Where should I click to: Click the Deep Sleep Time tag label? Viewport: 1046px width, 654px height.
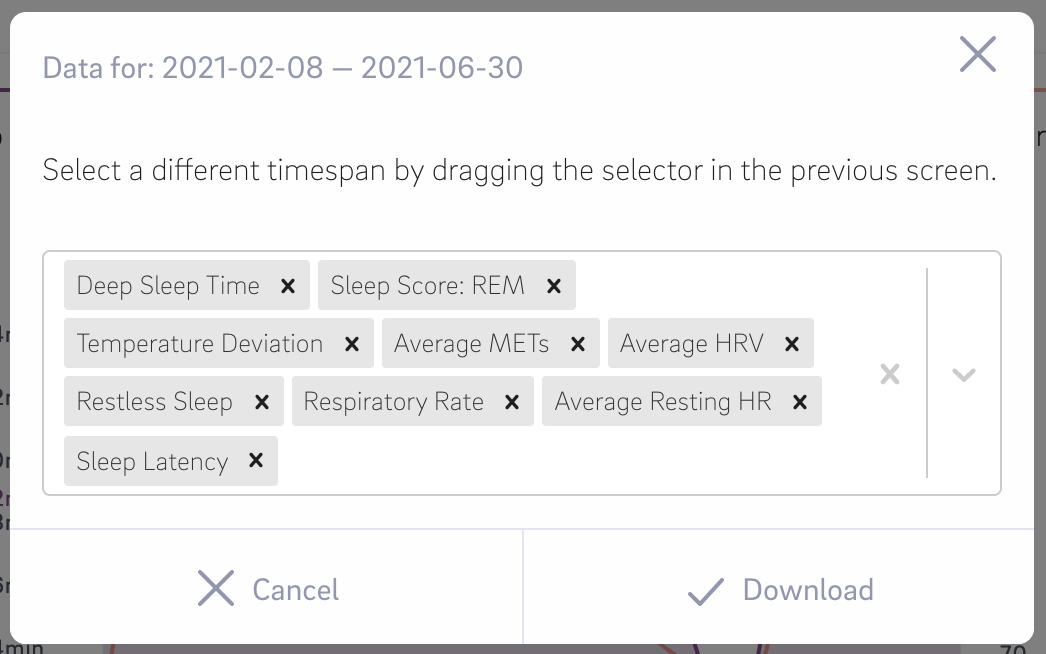[168, 286]
